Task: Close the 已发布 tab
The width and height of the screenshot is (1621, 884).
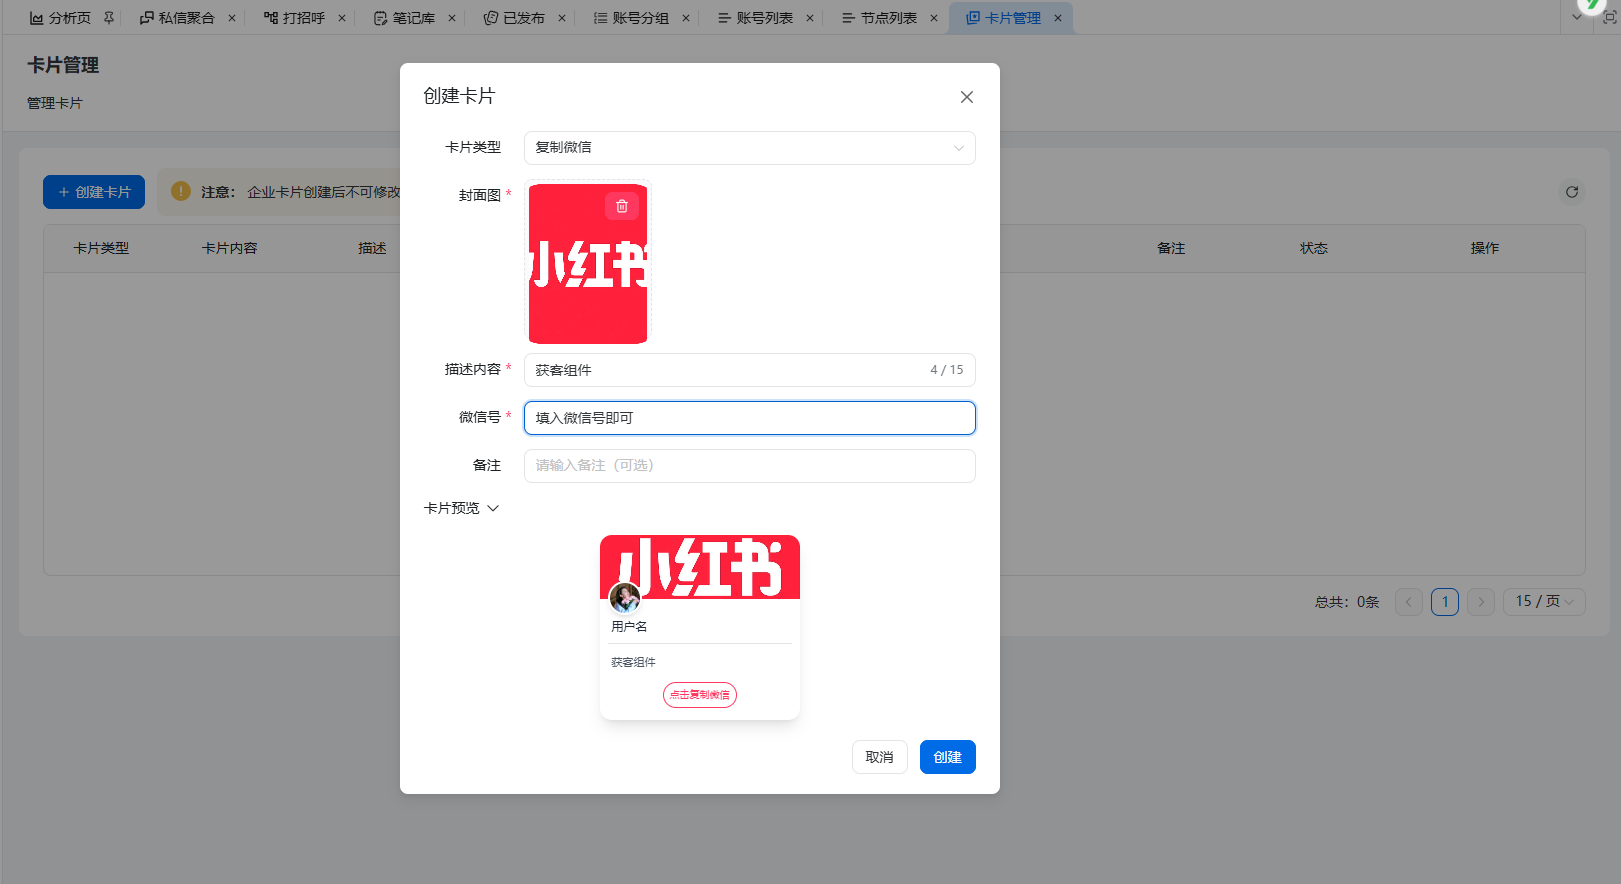Action: 562,18
